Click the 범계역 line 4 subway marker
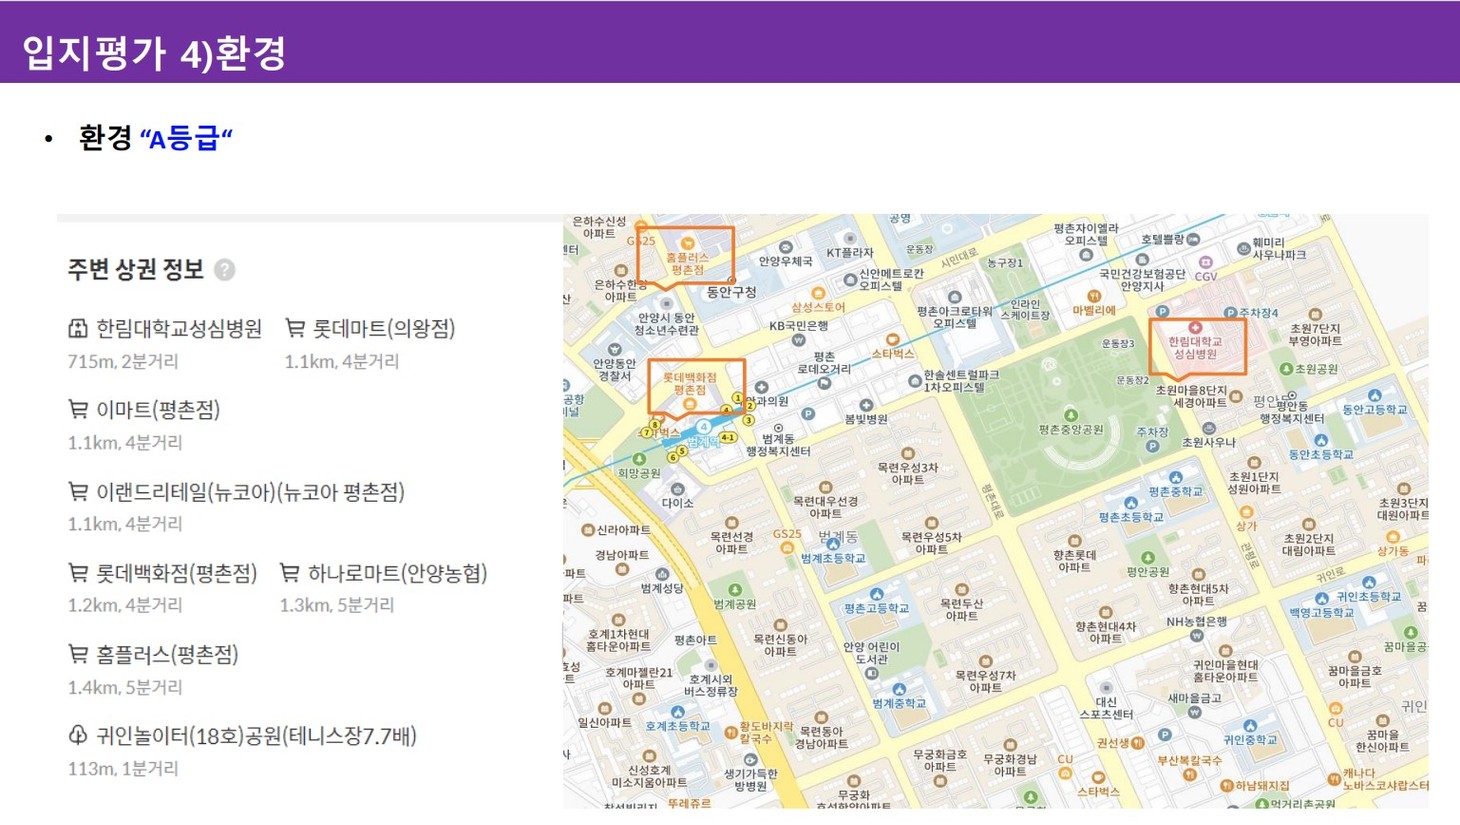Image resolution: width=1460 pixels, height=825 pixels. 704,427
